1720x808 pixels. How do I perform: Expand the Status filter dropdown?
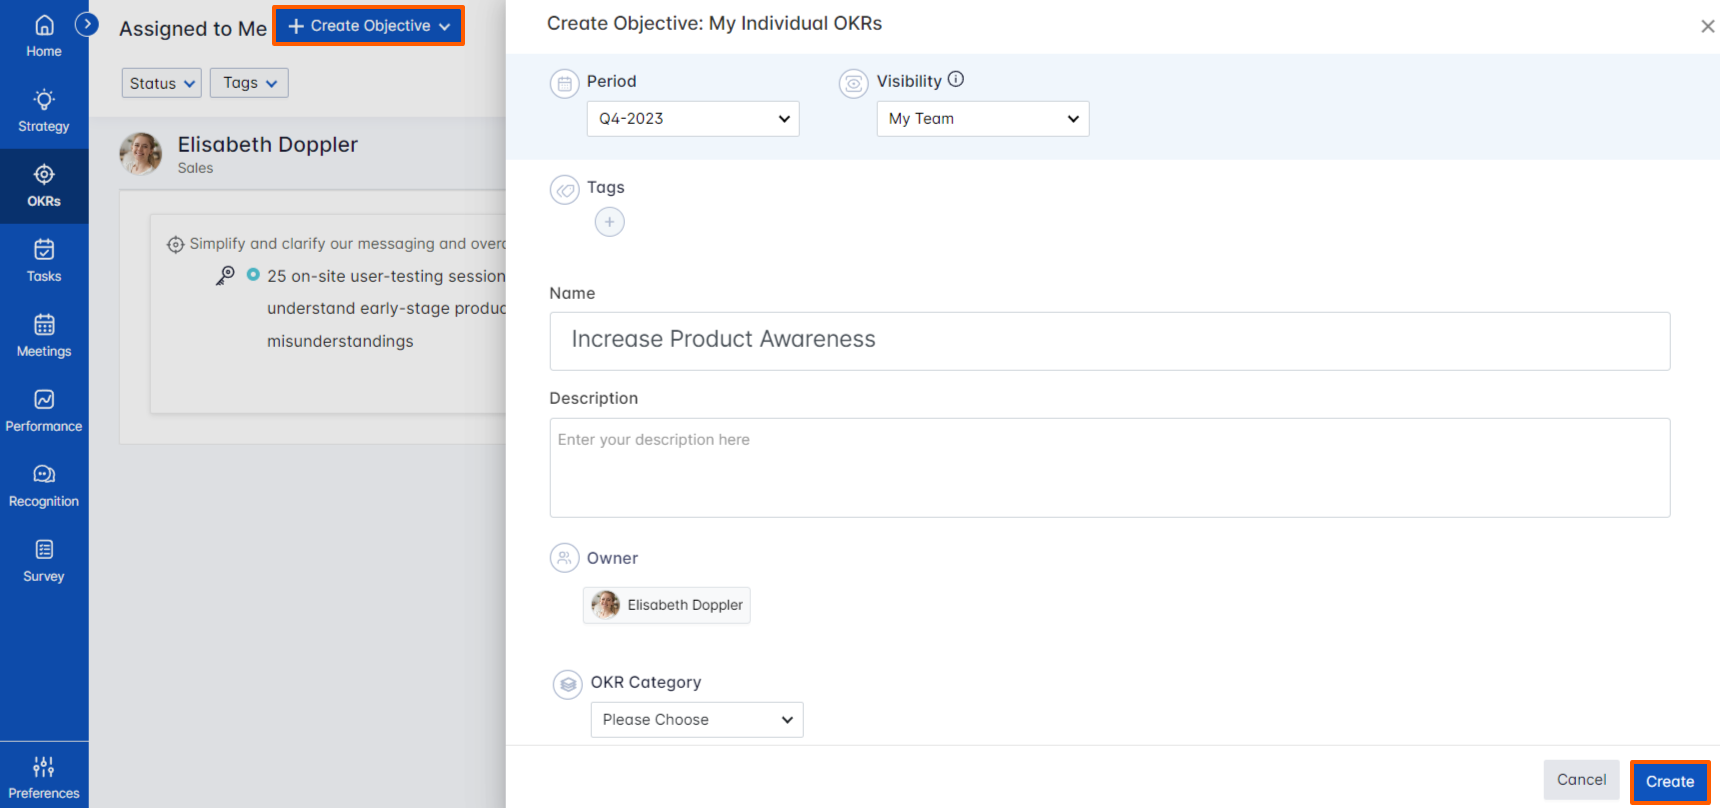pos(161,83)
